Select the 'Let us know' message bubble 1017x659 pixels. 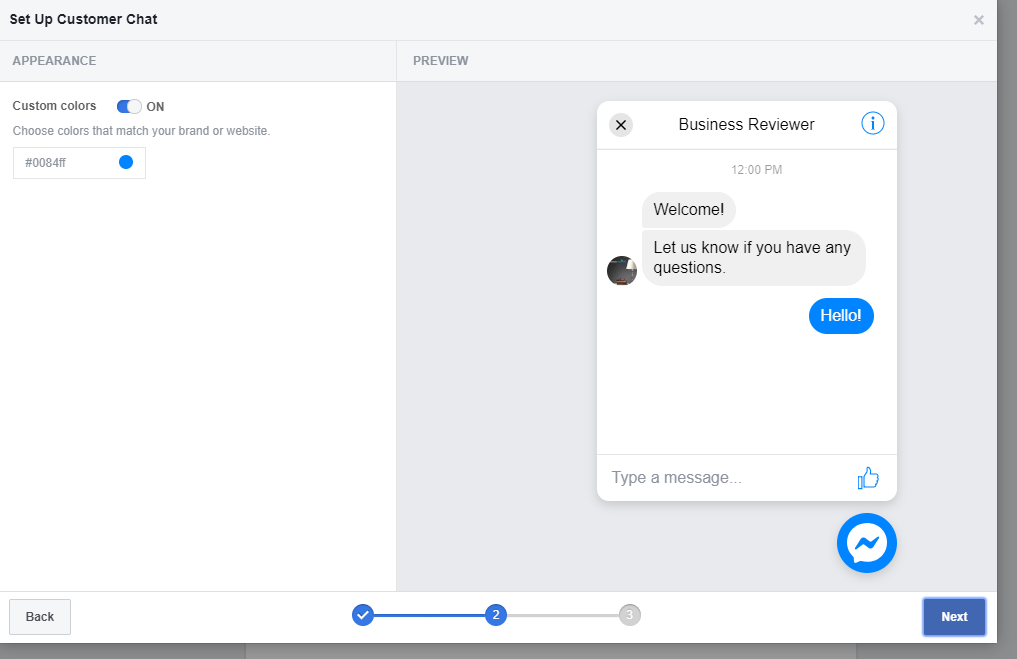753,258
